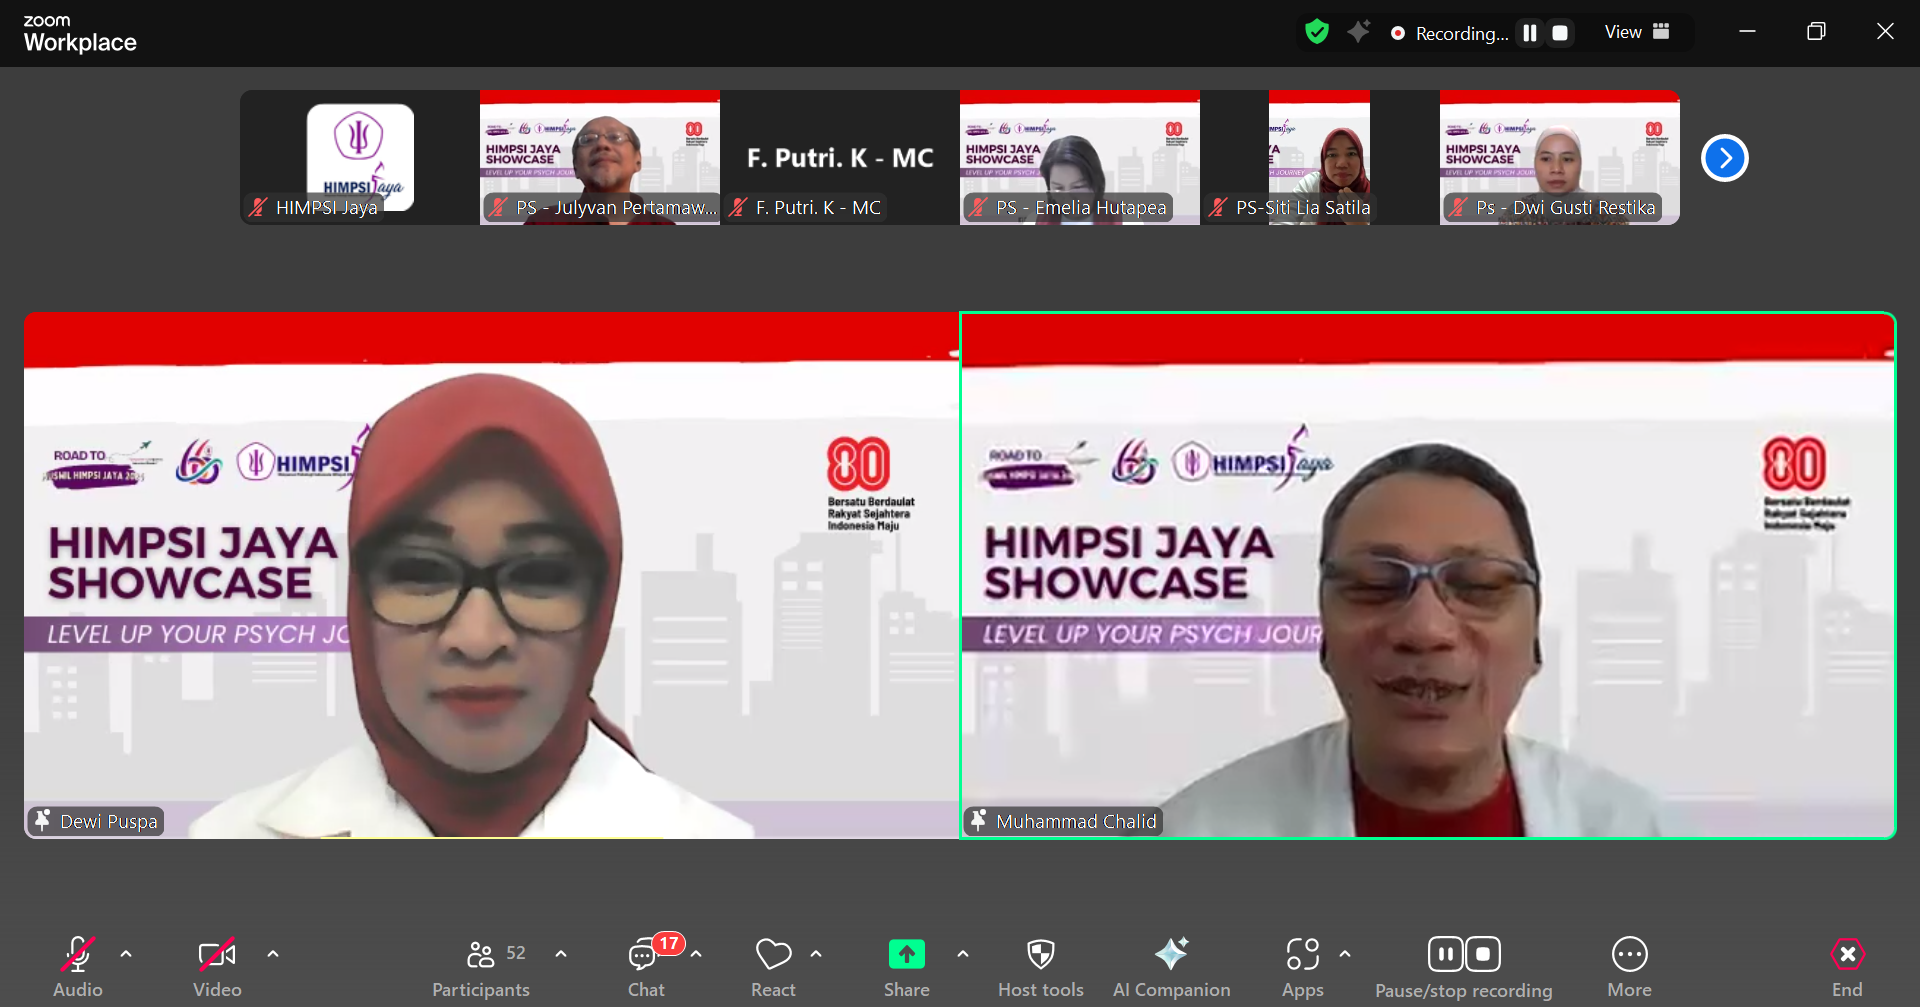Restore down the Zoom window

click(x=1816, y=32)
